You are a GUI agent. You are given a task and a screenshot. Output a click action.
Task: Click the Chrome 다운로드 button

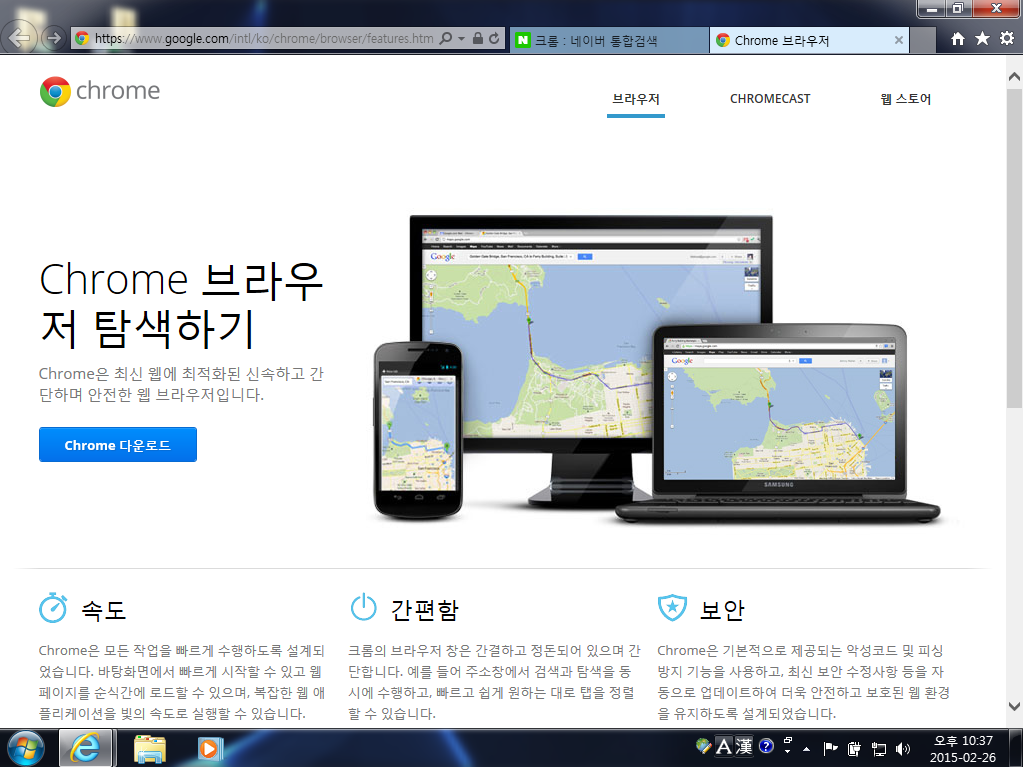[117, 445]
